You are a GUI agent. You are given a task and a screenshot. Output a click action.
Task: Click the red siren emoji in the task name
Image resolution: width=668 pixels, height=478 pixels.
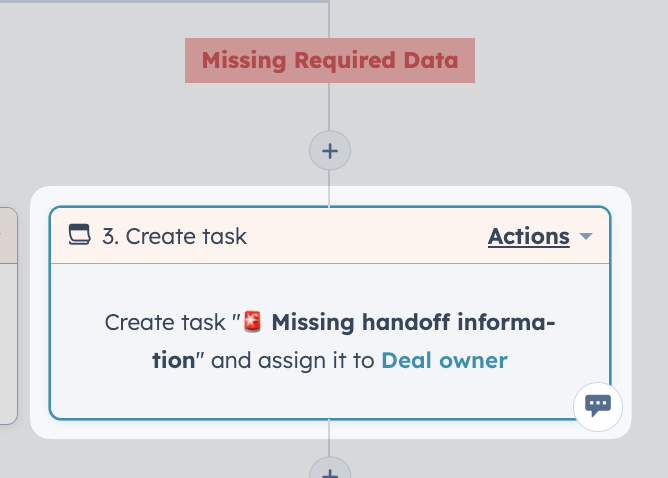coord(252,321)
